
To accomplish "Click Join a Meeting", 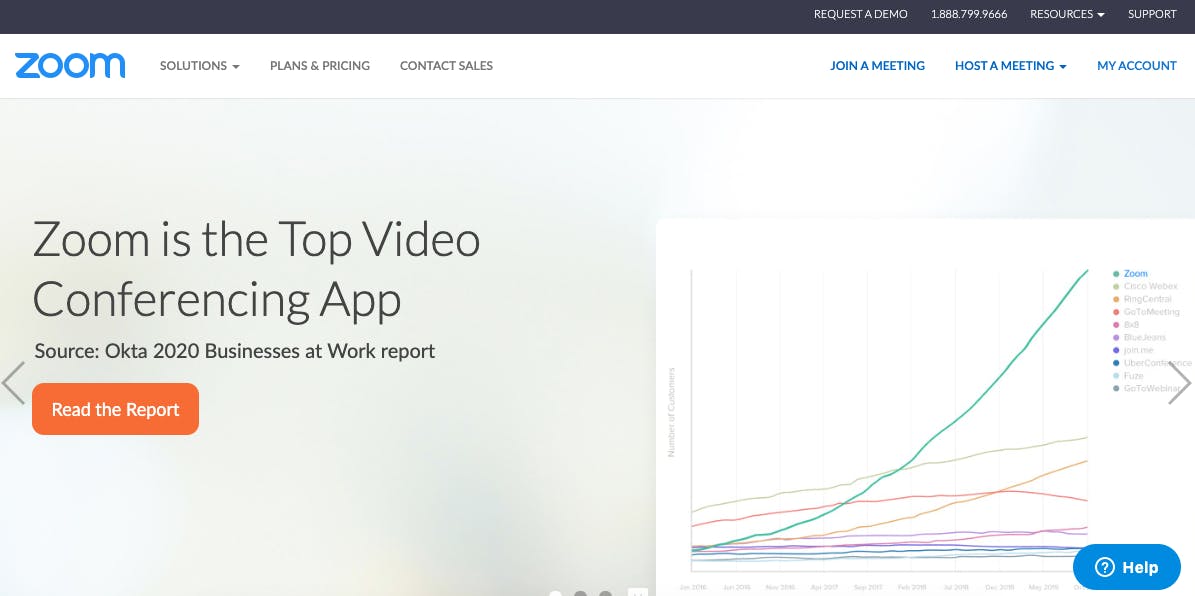I will tap(877, 66).
